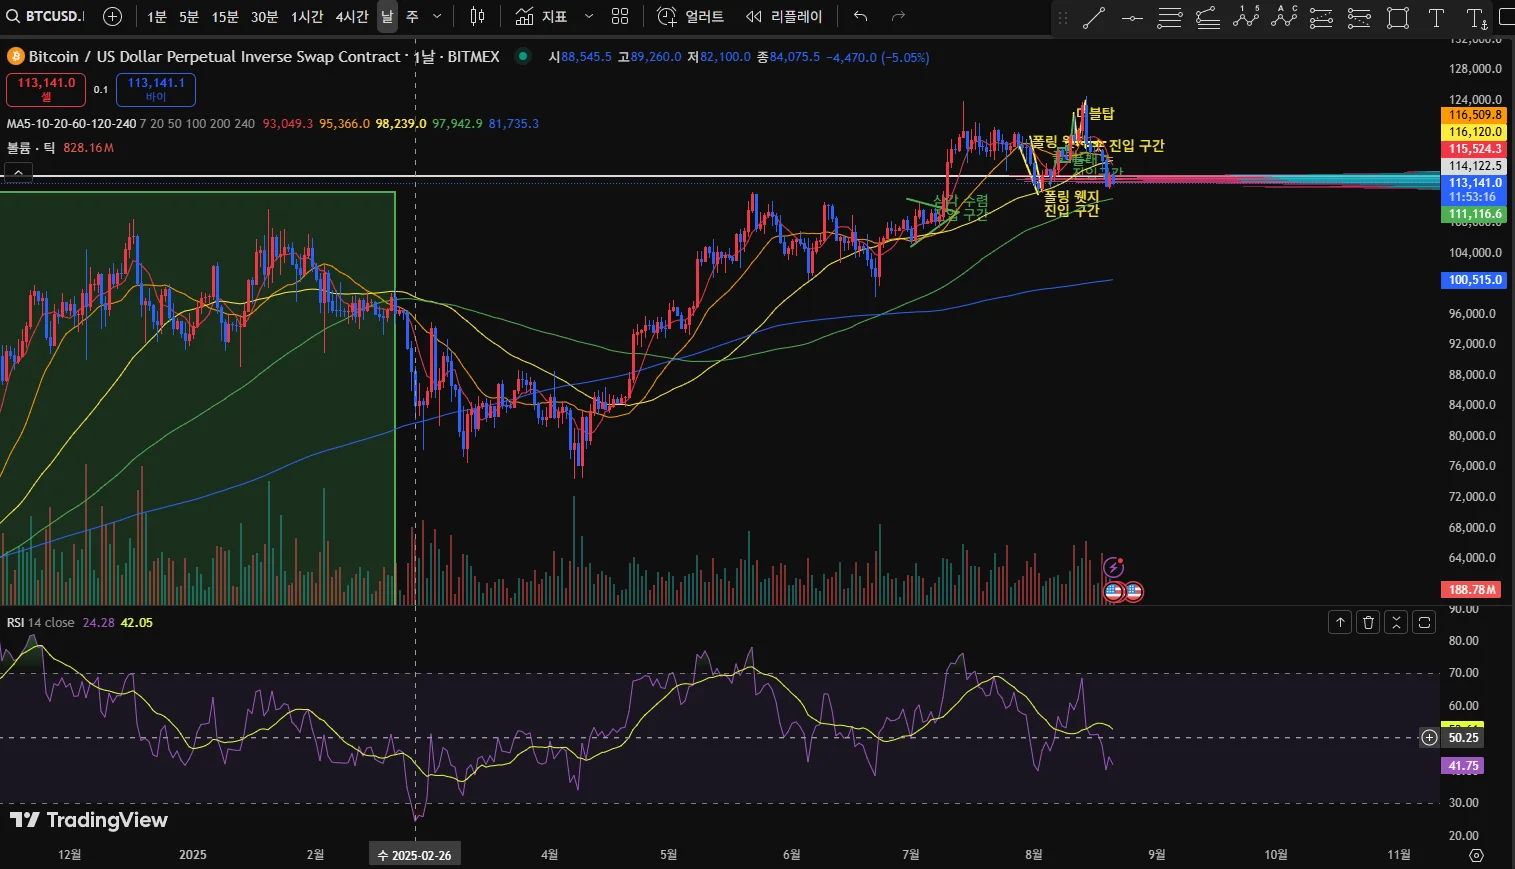The image size is (1515, 869).
Task: Open candlestick chart style selector
Action: (477, 16)
